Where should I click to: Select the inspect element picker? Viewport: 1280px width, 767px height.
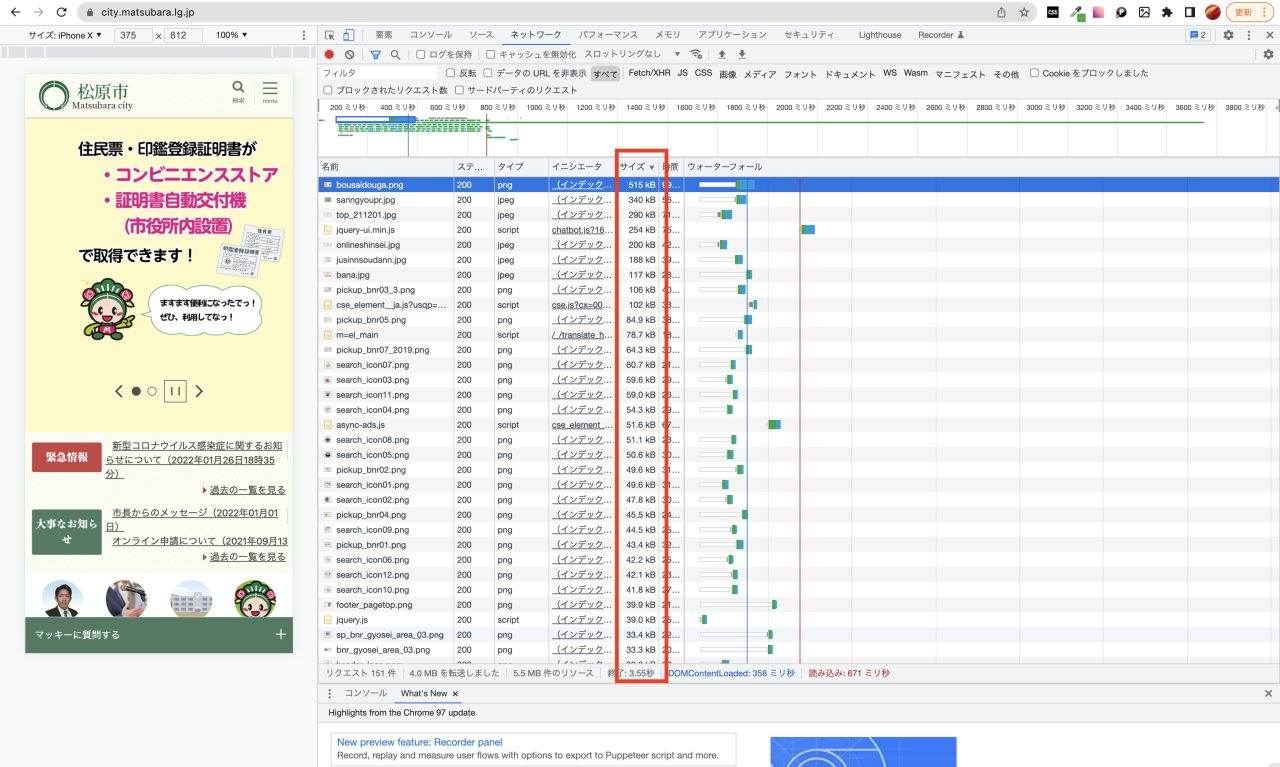[330, 35]
